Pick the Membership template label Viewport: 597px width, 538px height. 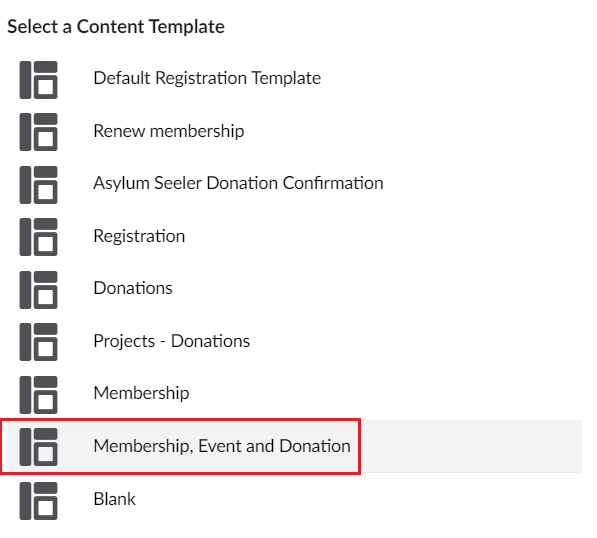coord(141,393)
